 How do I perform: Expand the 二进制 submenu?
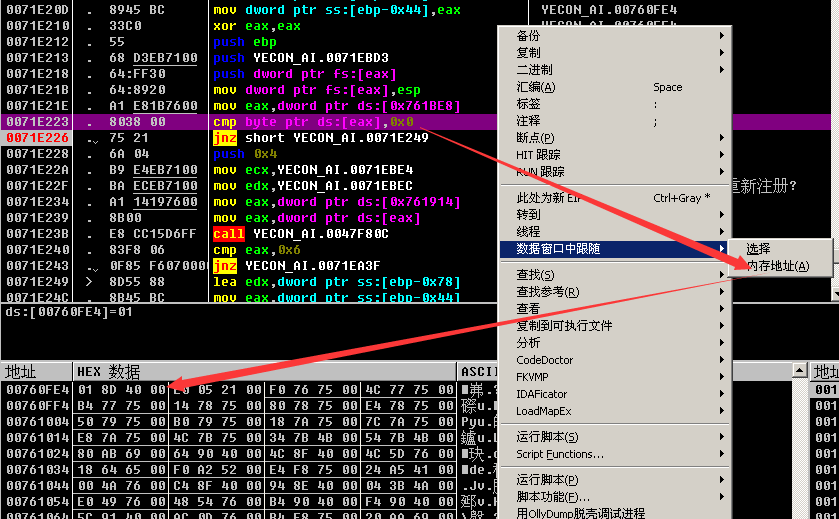point(534,70)
